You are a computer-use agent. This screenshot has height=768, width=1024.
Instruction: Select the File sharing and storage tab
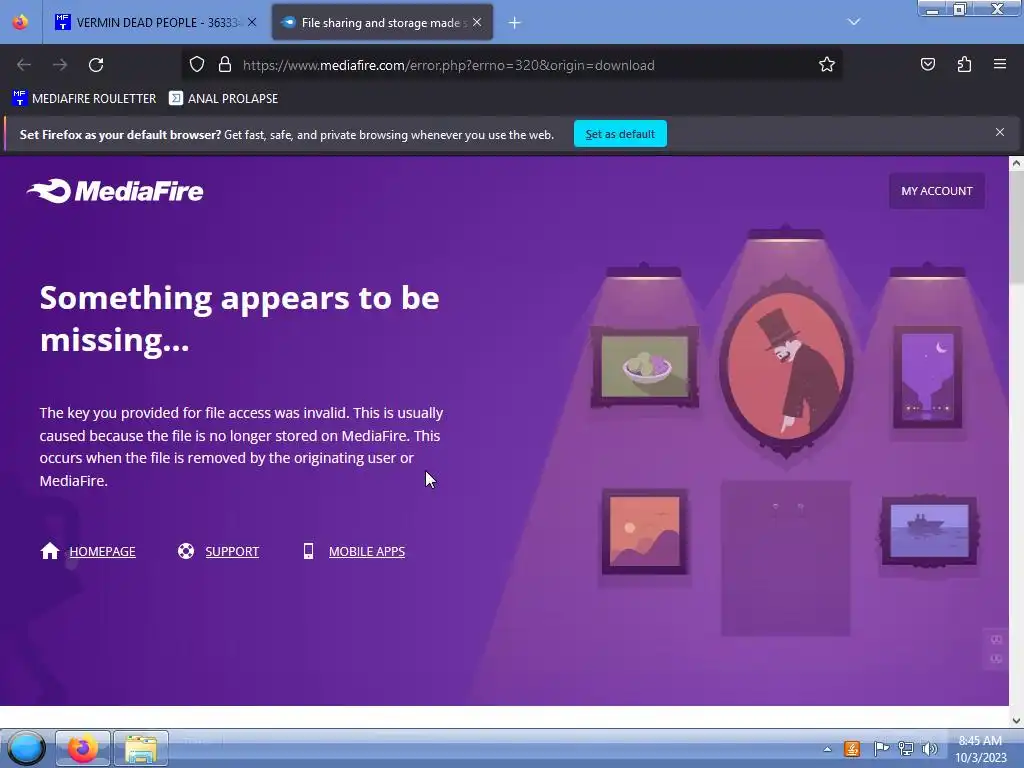(382, 22)
